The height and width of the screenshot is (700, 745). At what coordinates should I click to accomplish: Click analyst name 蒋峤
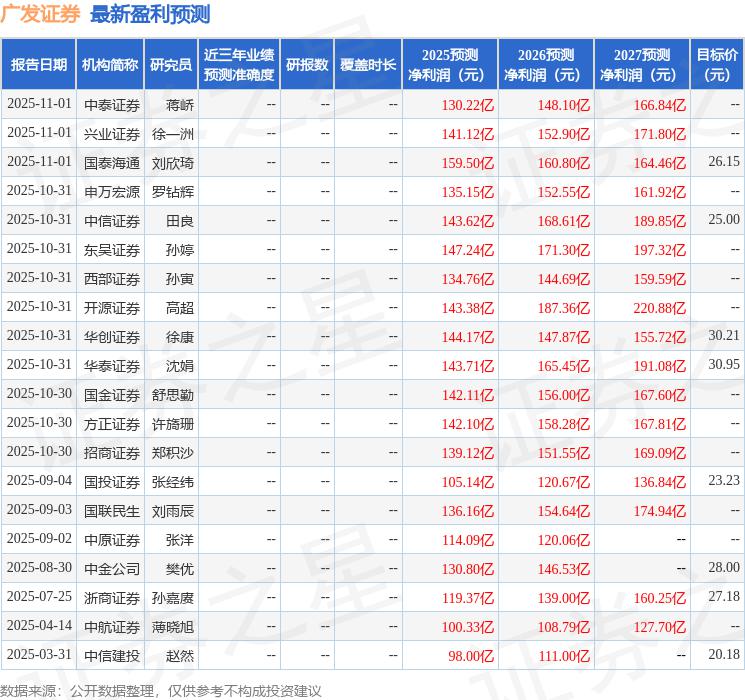coord(180,105)
